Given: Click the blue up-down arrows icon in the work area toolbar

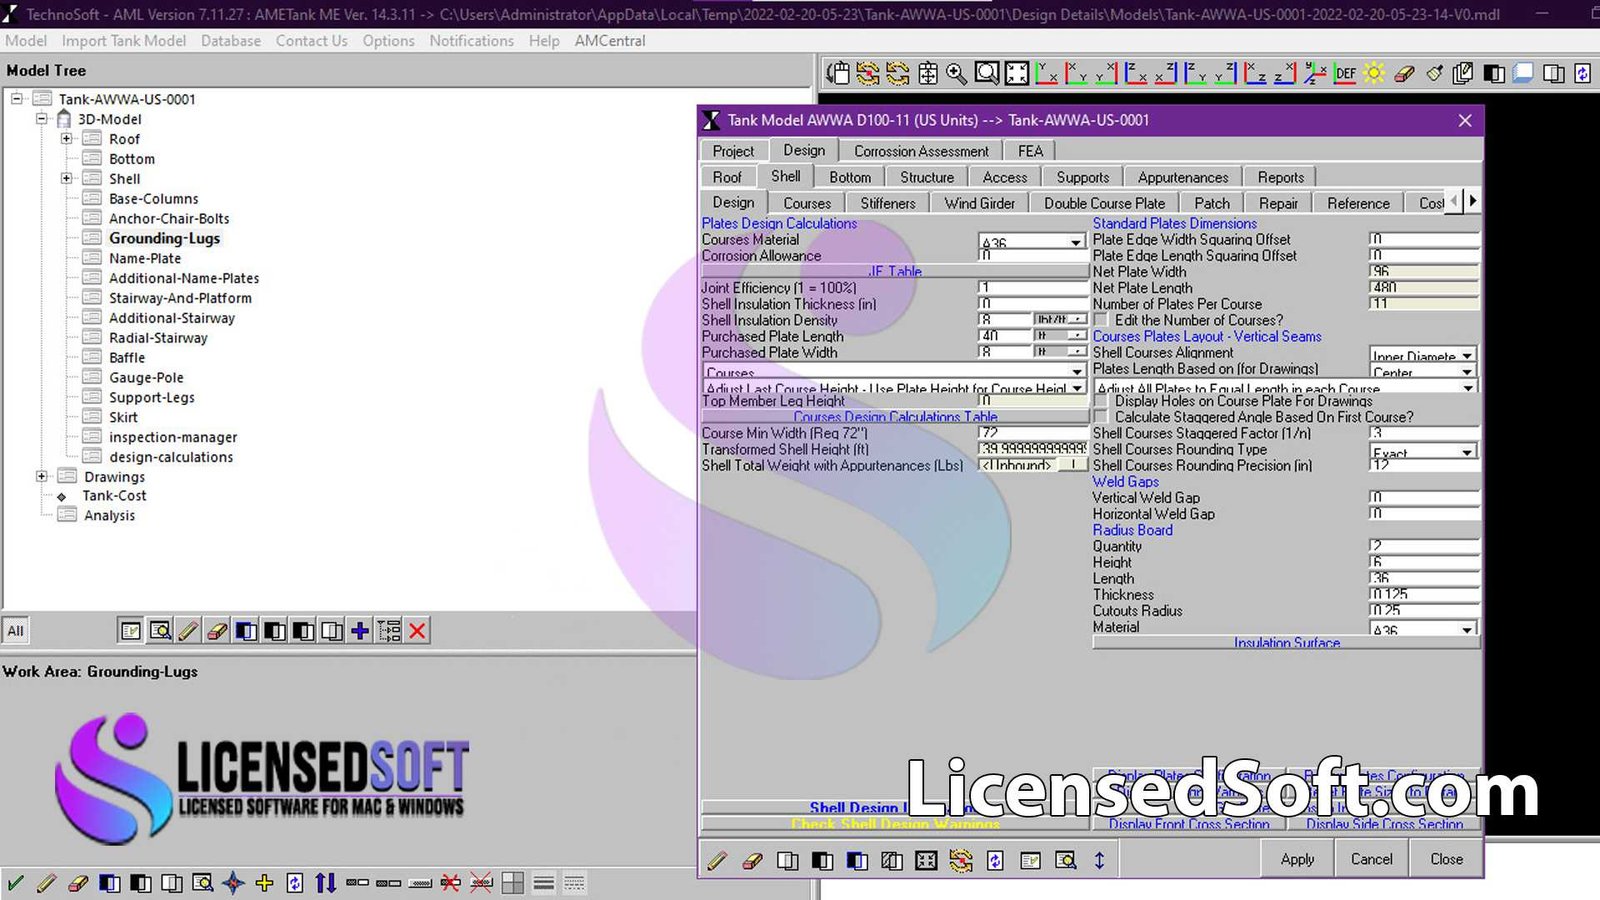Looking at the screenshot, I should (326, 883).
